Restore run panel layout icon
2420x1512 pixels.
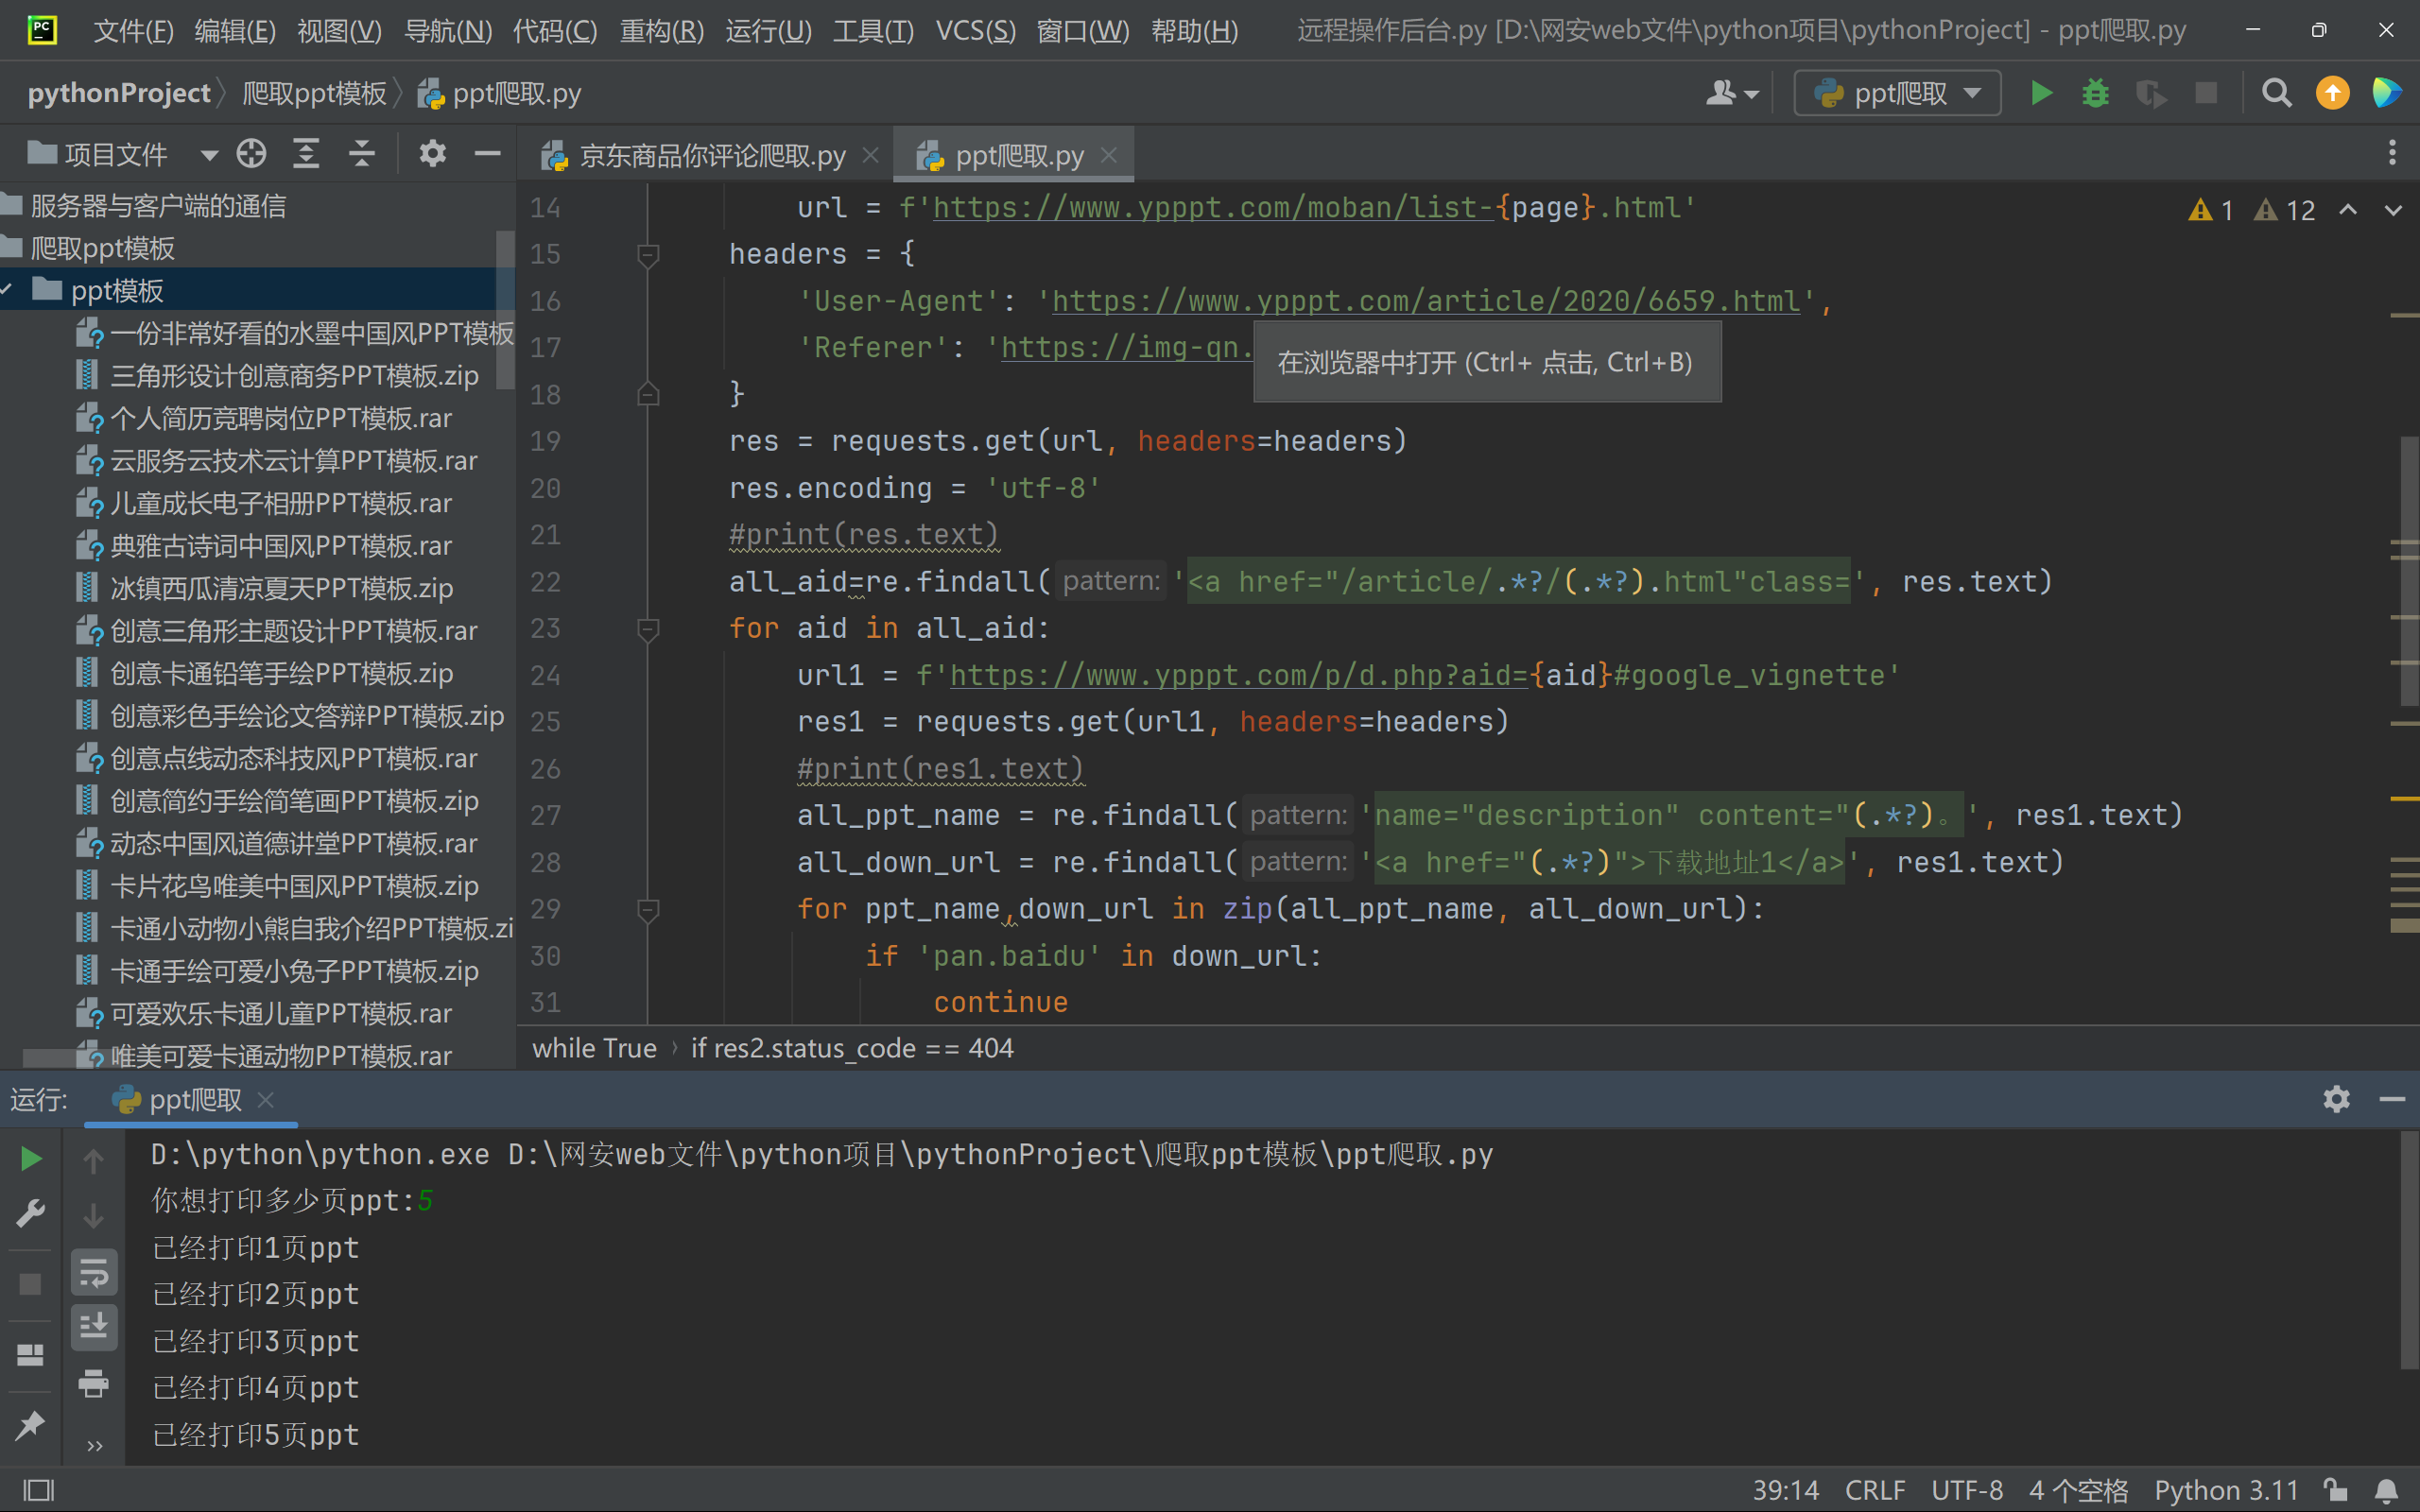(x=31, y=1354)
